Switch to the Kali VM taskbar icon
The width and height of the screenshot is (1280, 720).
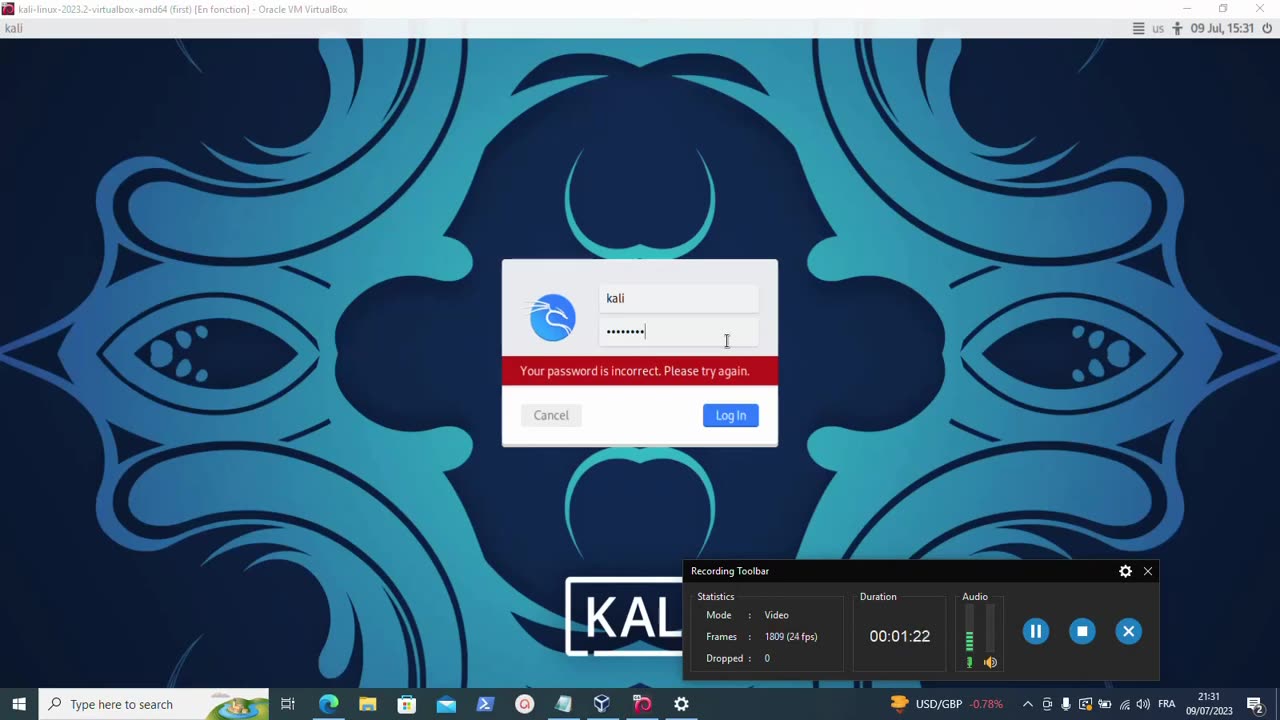click(642, 704)
